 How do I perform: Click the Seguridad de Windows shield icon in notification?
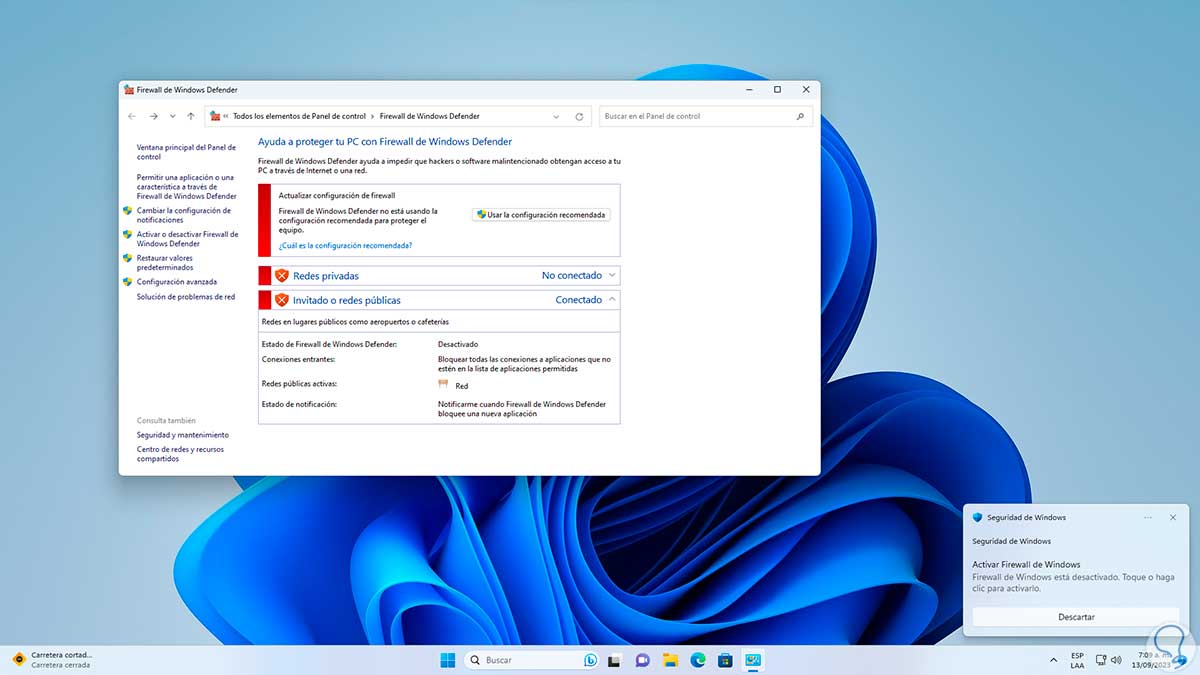978,517
